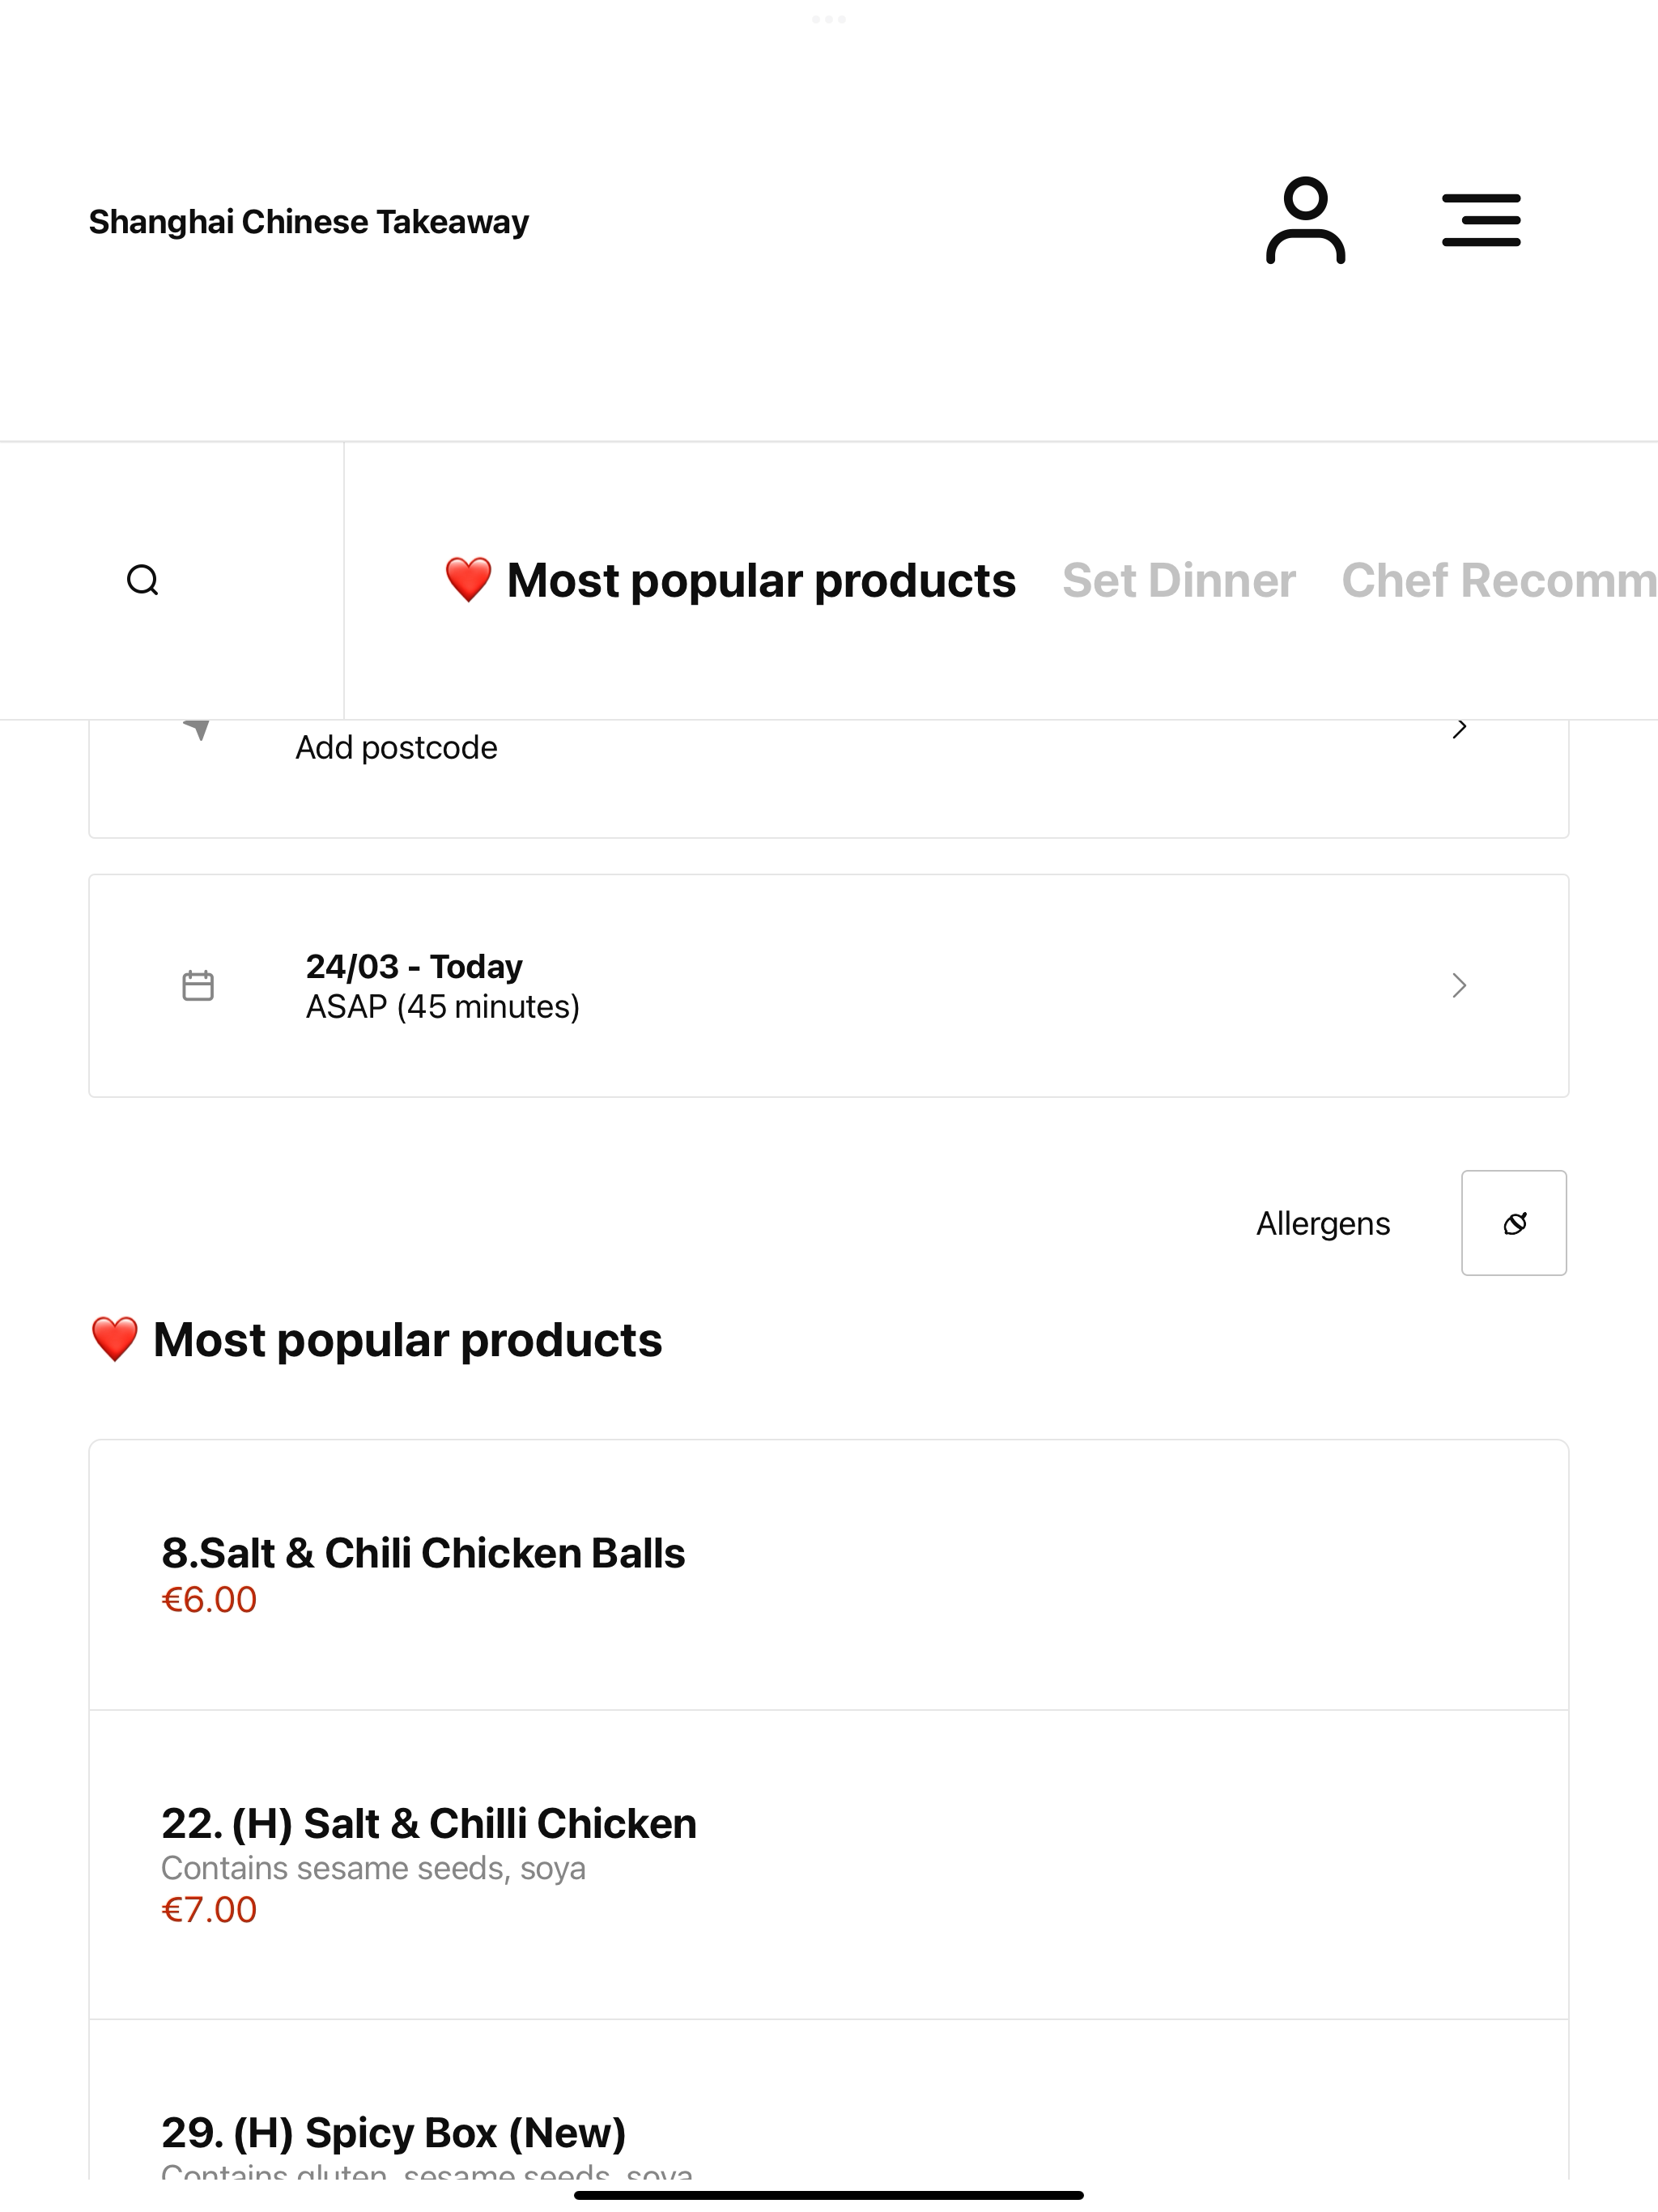This screenshot has height=2212, width=1658.
Task: Click the Shanghai Chinese Takeaway title
Action: [309, 222]
